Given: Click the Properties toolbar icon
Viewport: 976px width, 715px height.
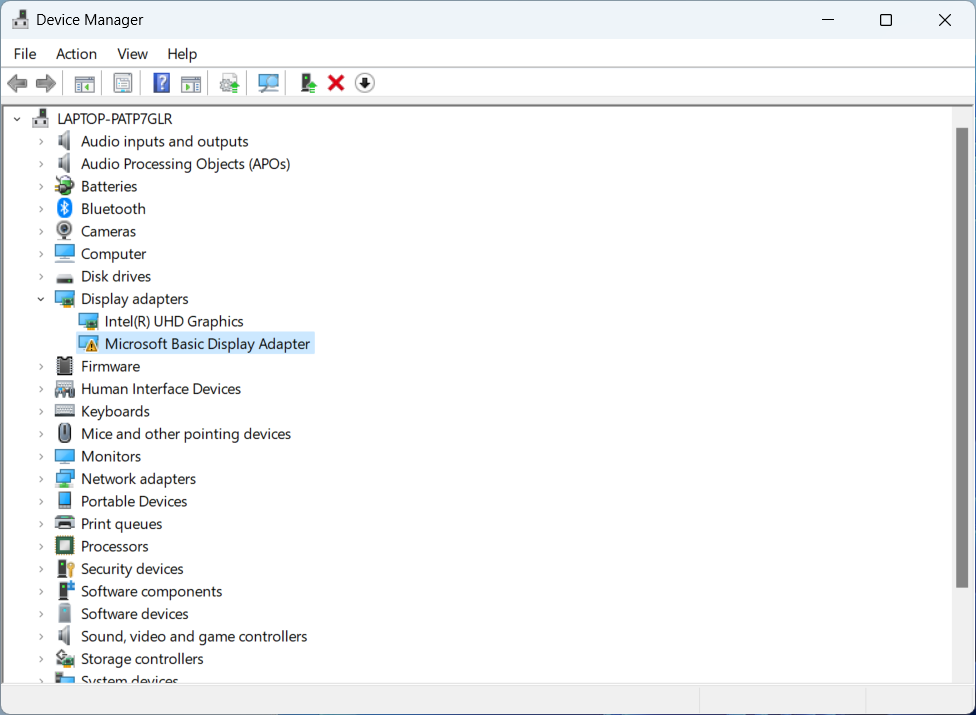Looking at the screenshot, I should (x=123, y=83).
